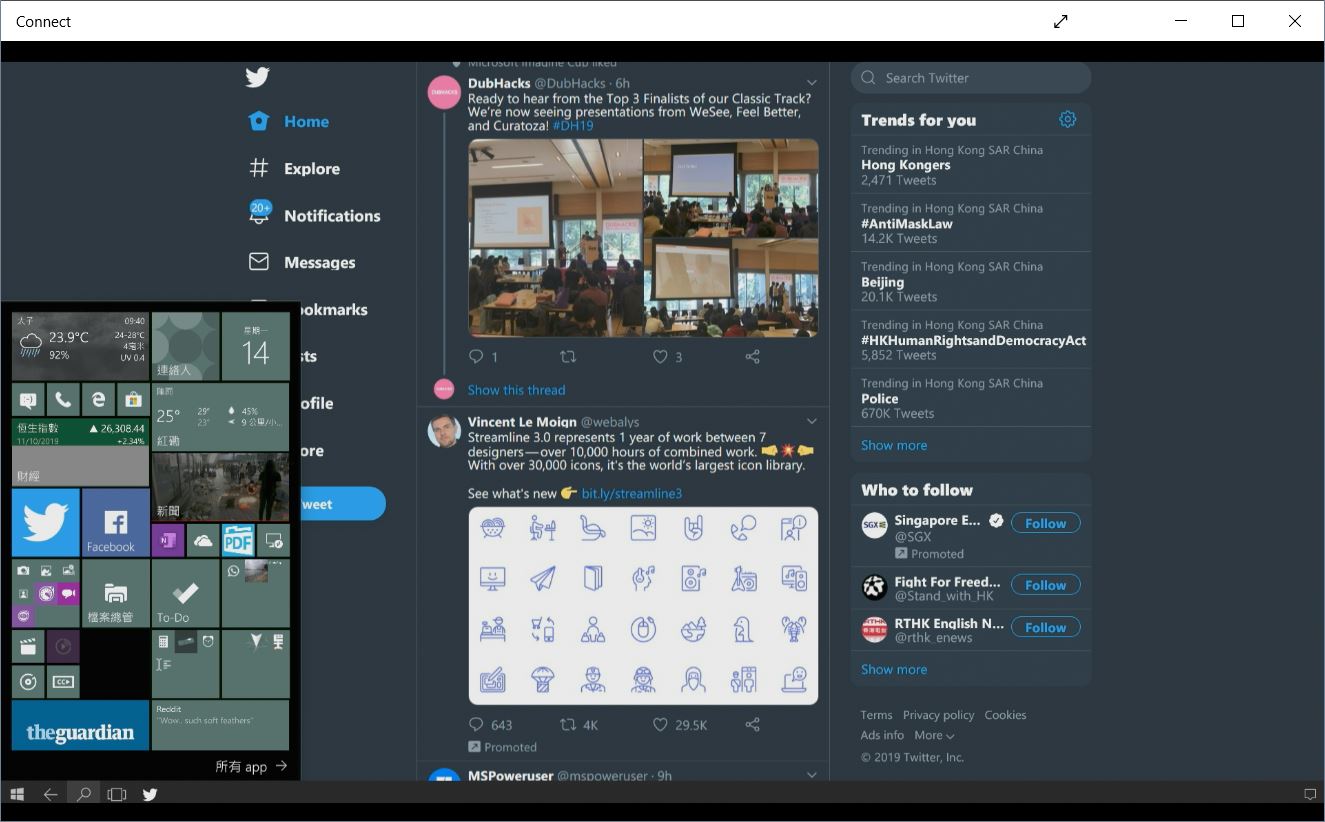
Task: Open the Reddit live tile
Action: (220, 725)
